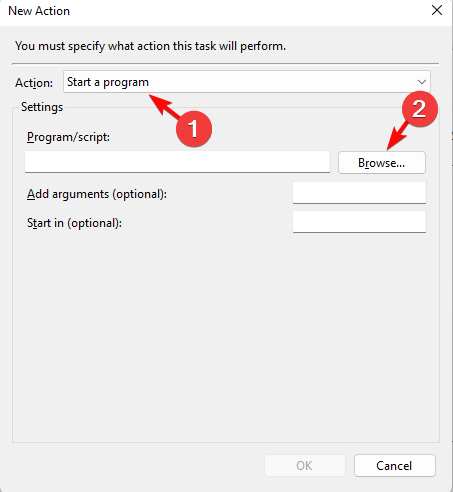Click the red circle numbered 1
This screenshot has height=492, width=453.
(194, 129)
